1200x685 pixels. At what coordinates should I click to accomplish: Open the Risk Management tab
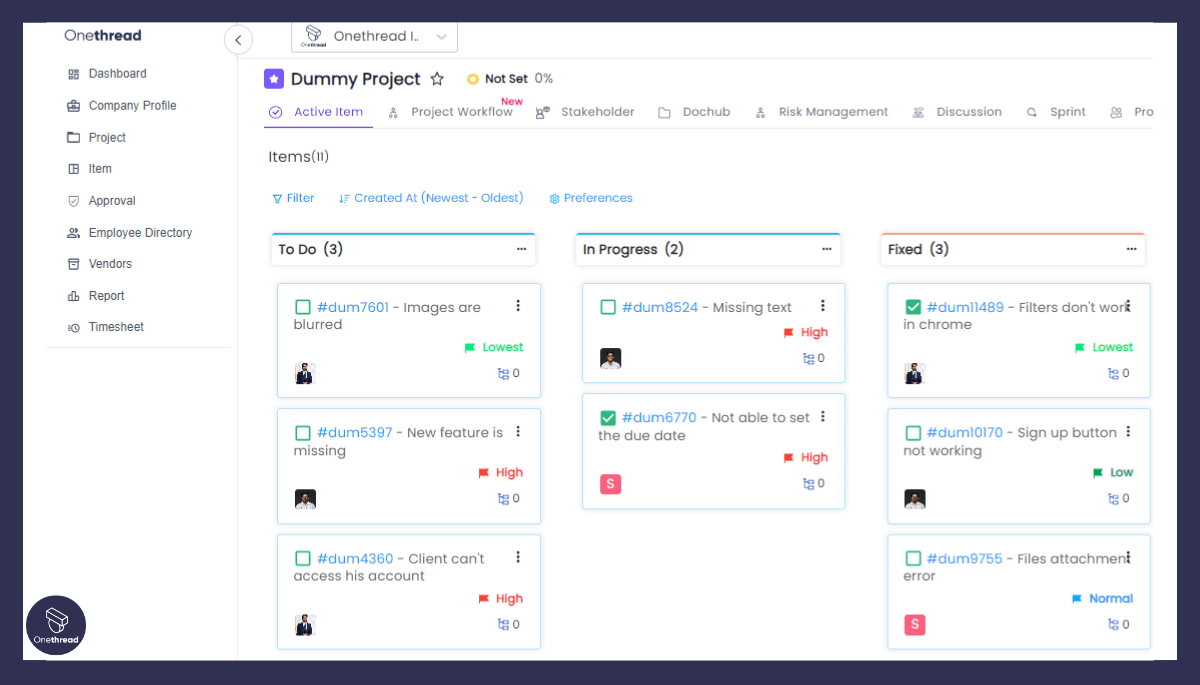click(832, 112)
